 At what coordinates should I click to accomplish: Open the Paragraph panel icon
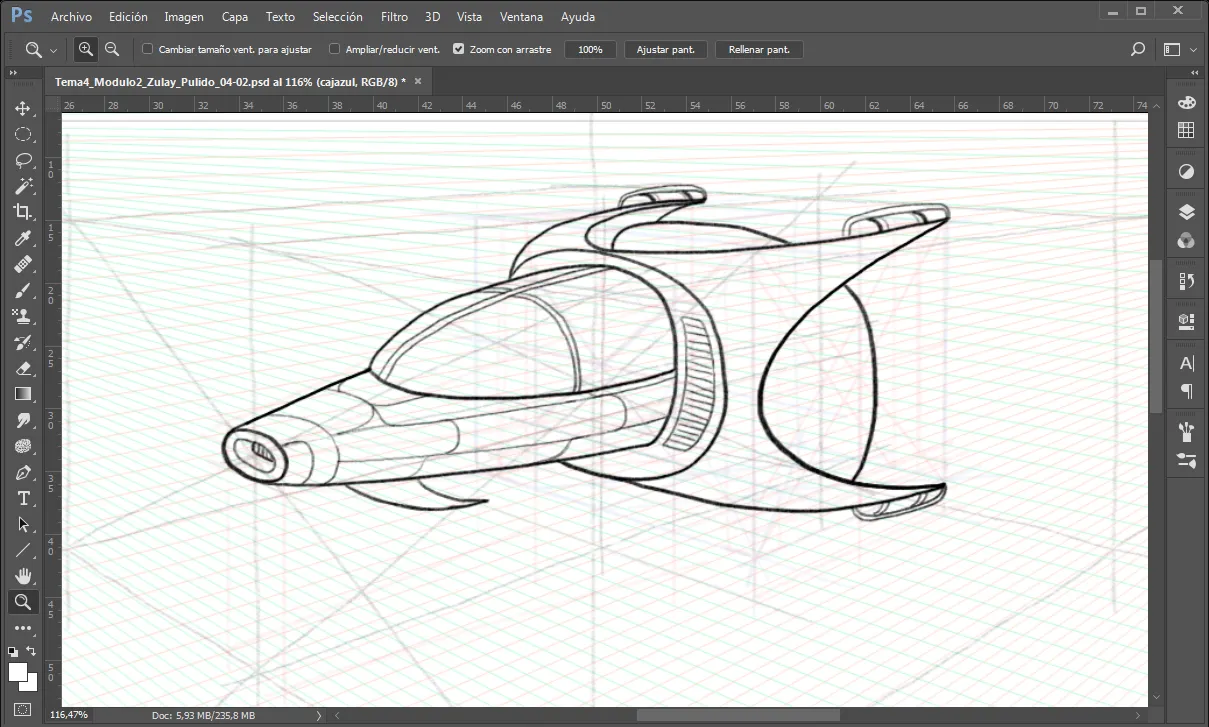(x=1186, y=390)
